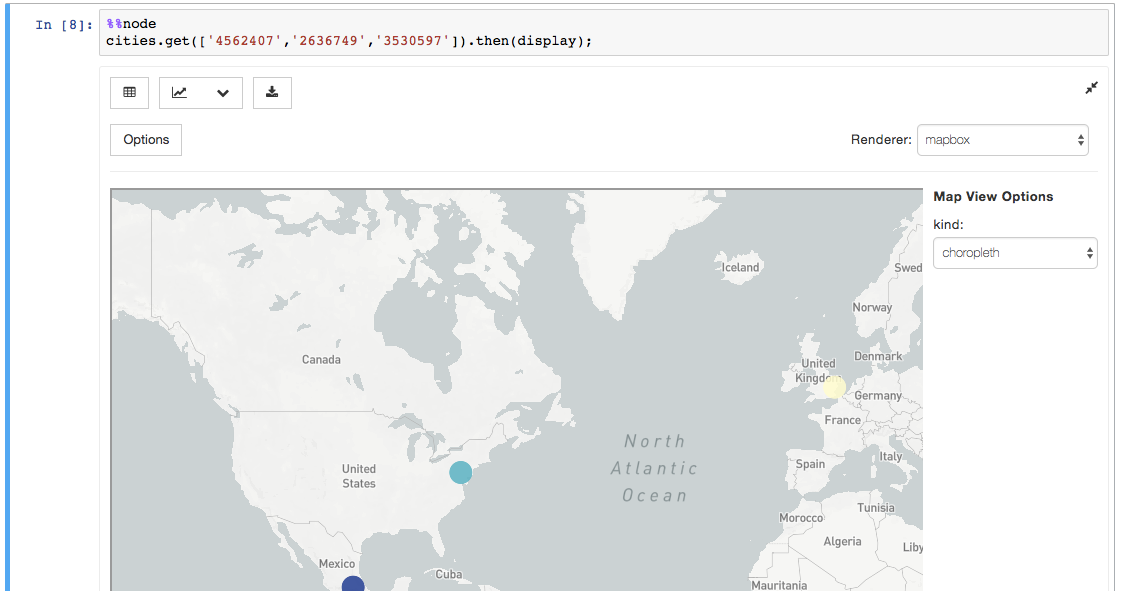
Task: Click the Renderer stepper arrows
Action: pyautogui.click(x=1080, y=140)
